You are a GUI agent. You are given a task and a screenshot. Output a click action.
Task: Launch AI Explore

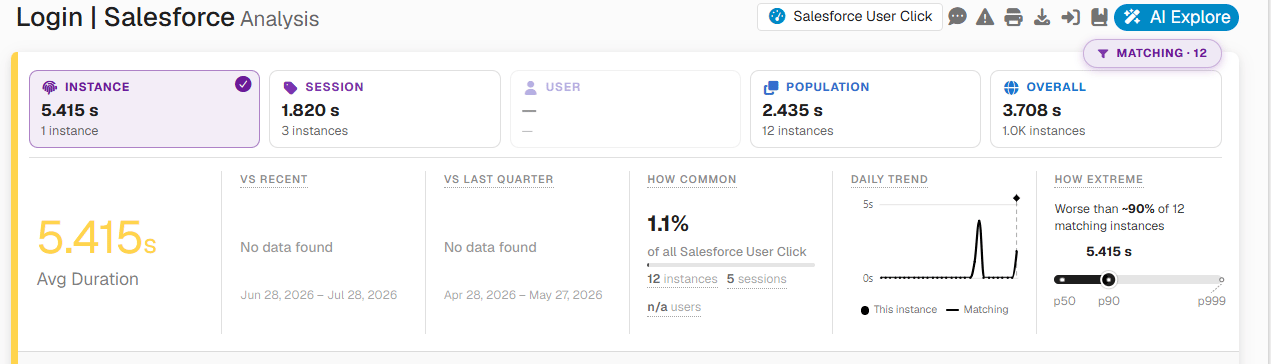coord(1176,17)
